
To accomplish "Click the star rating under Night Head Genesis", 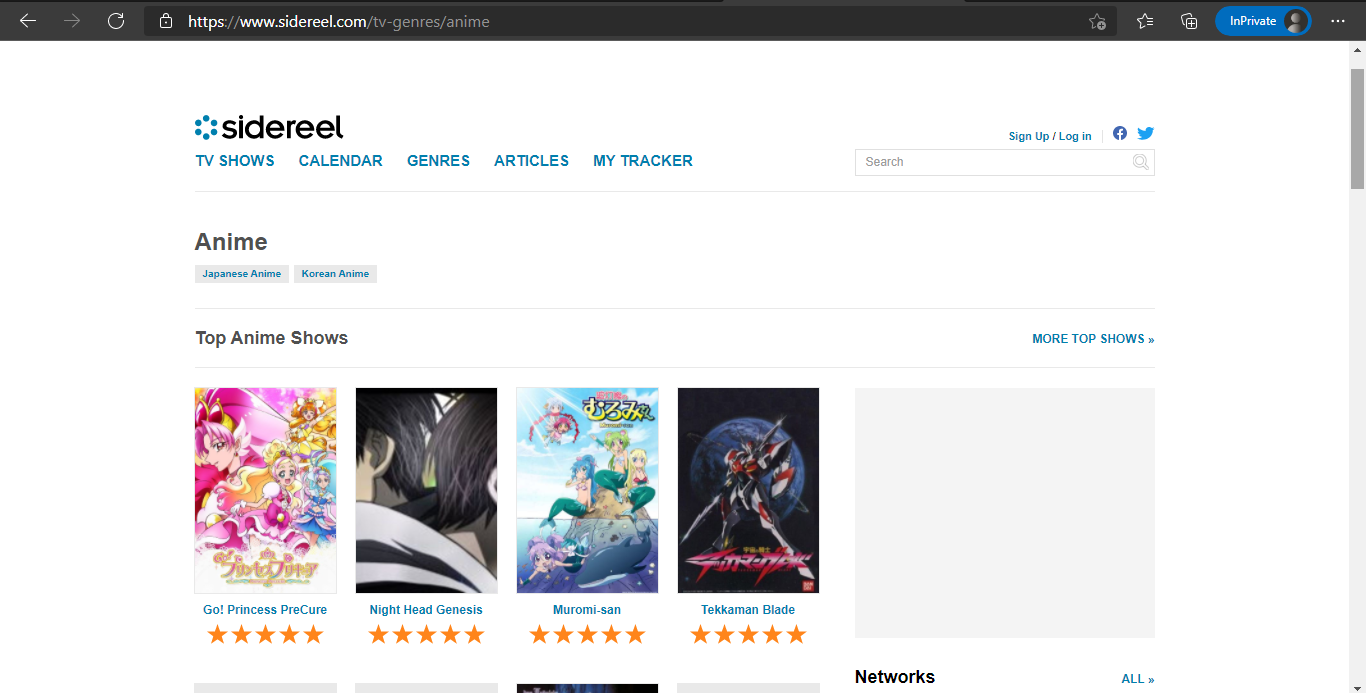I will [x=426, y=635].
